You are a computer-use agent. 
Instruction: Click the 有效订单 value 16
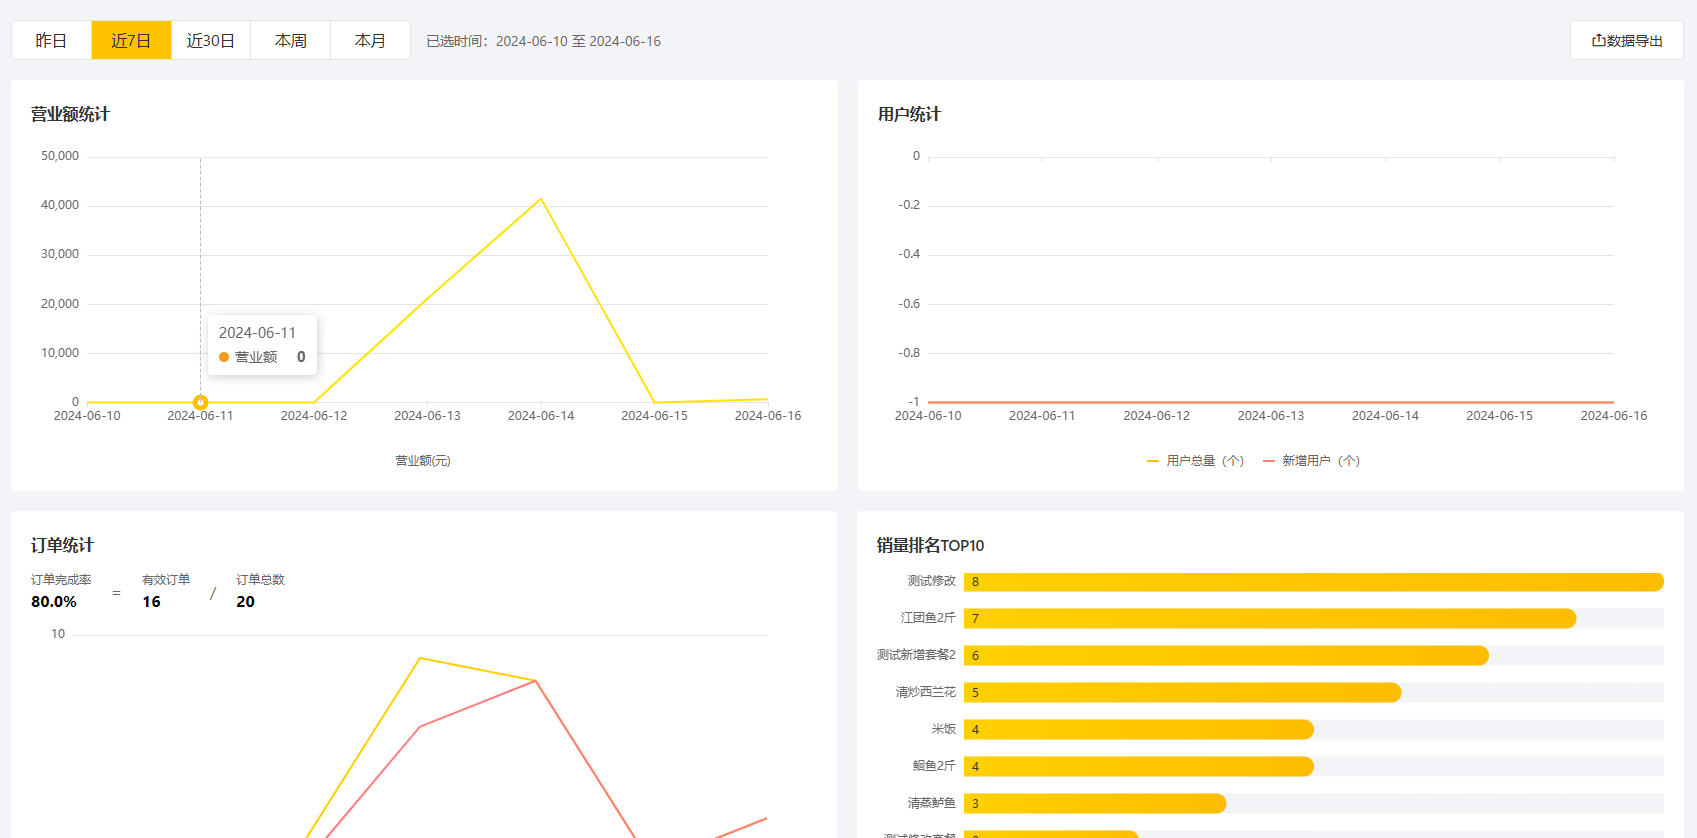tap(151, 602)
